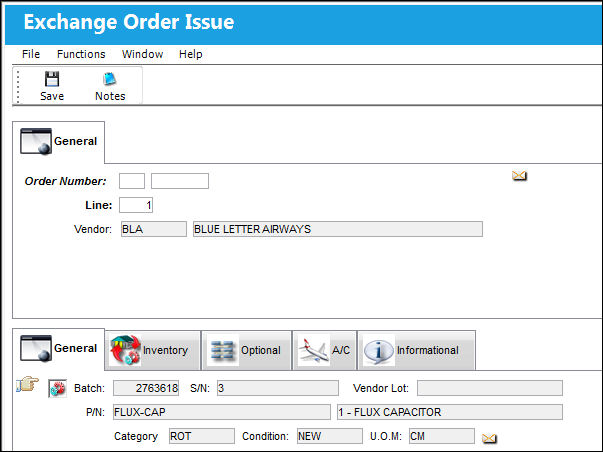
Task: Click the upper General tab window icon
Action: coord(36,141)
